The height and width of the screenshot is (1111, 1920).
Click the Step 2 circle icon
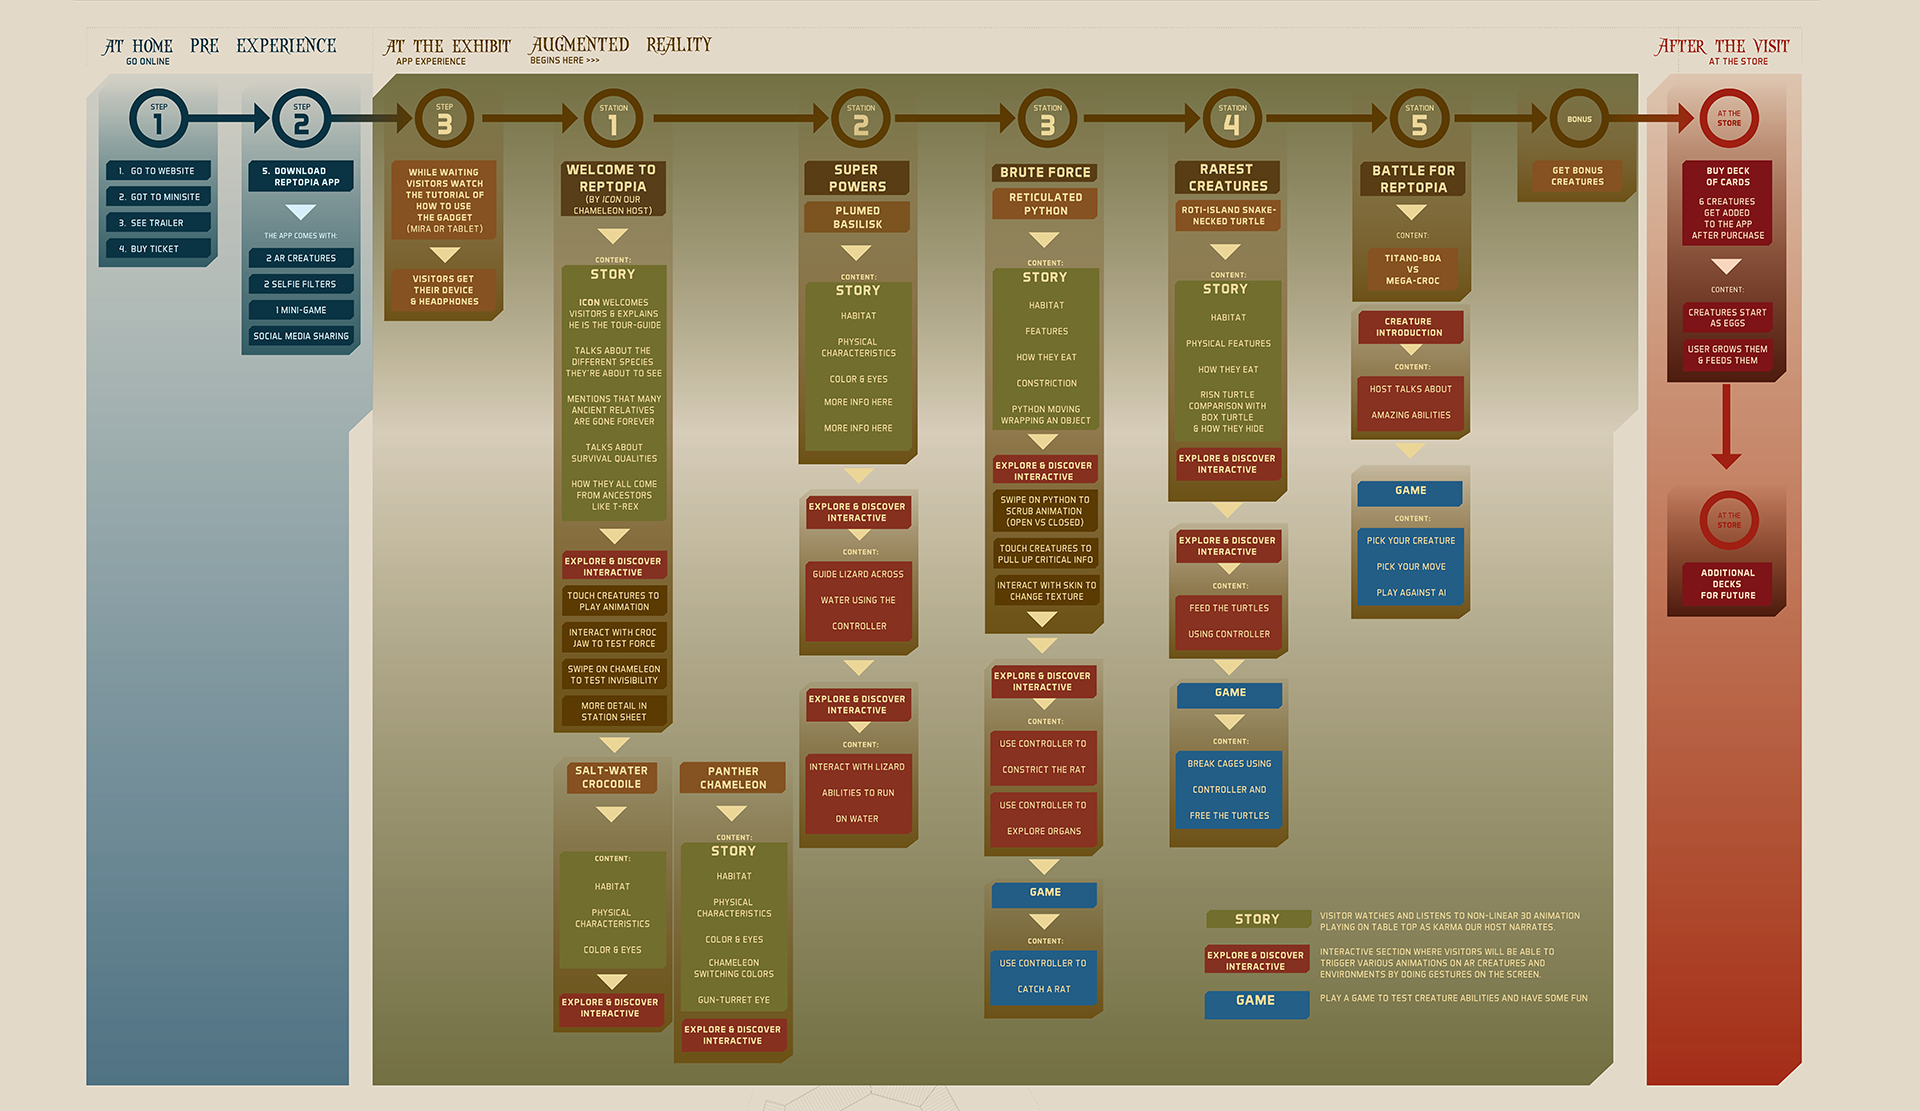pyautogui.click(x=301, y=119)
